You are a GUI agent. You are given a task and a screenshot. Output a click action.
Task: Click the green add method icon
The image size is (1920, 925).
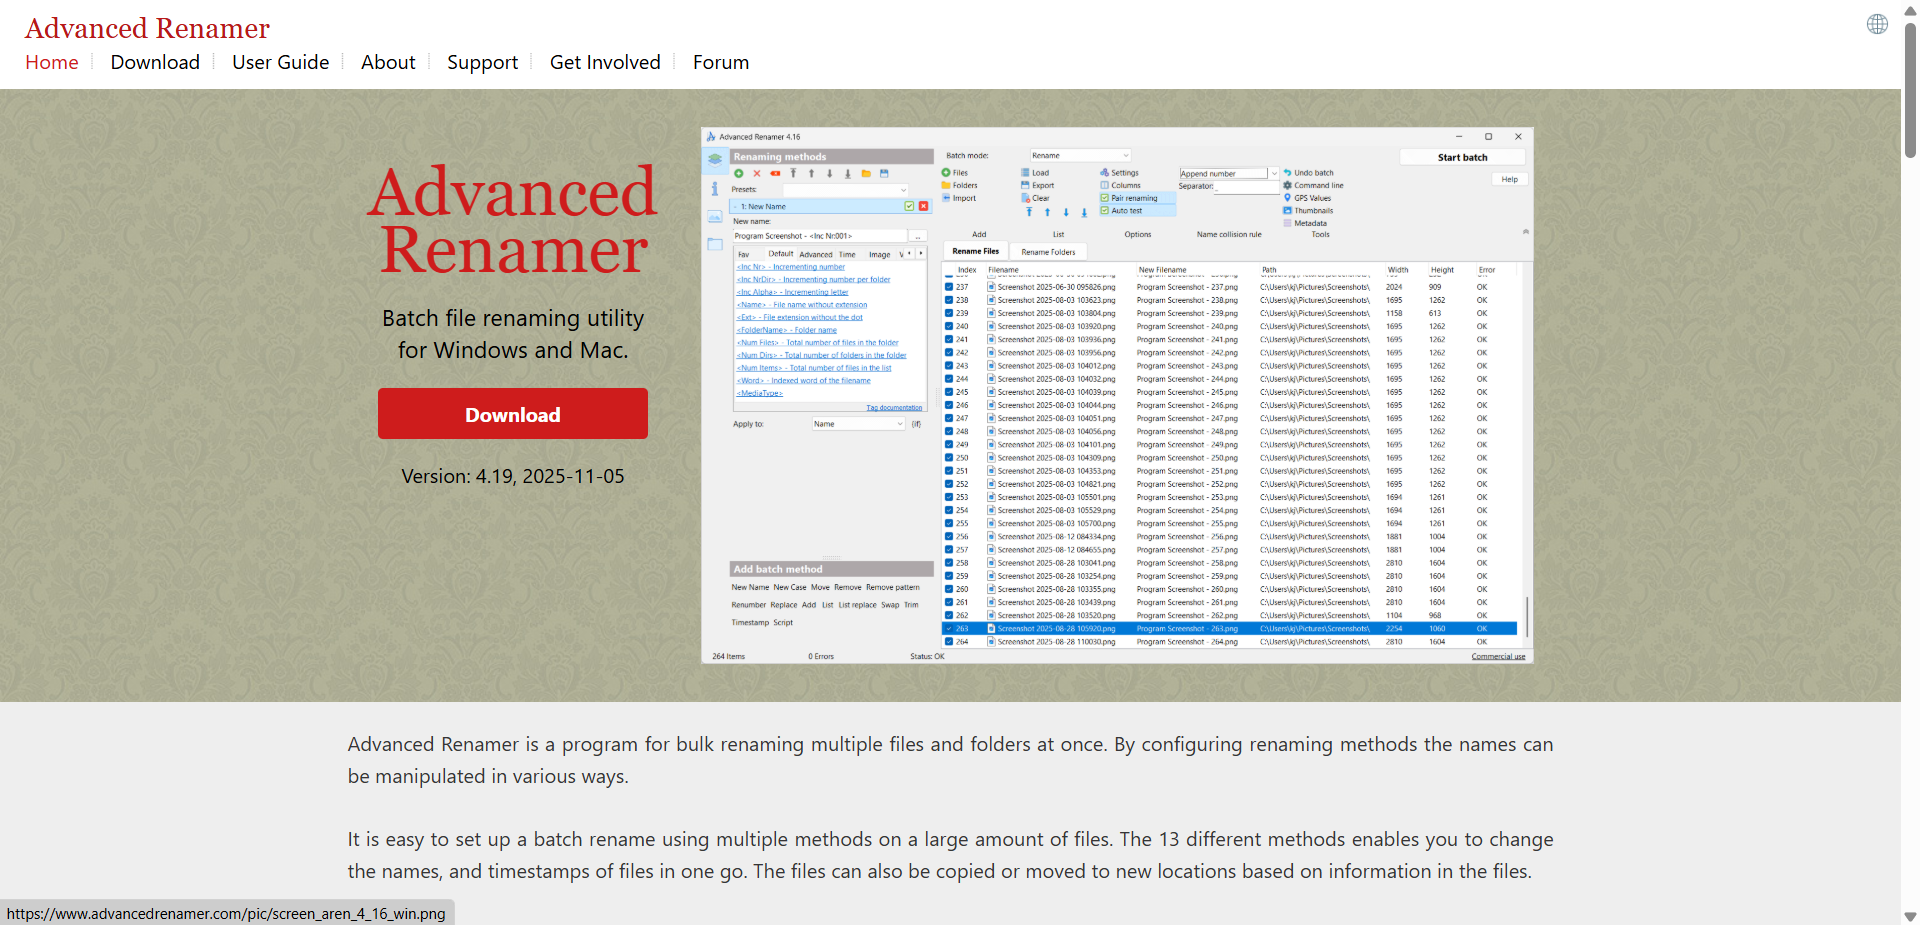pos(739,174)
